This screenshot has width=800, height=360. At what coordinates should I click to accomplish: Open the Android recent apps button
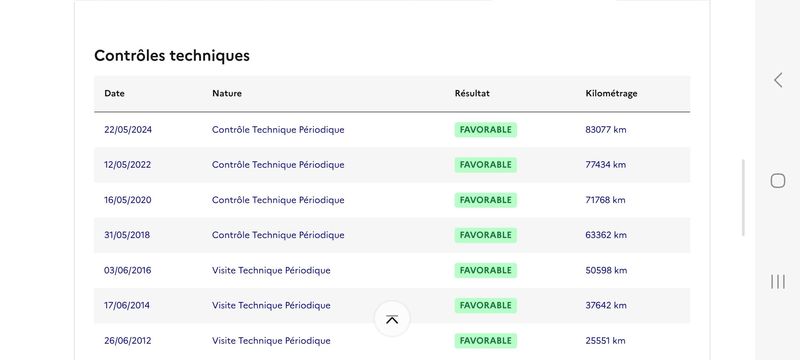click(x=778, y=281)
